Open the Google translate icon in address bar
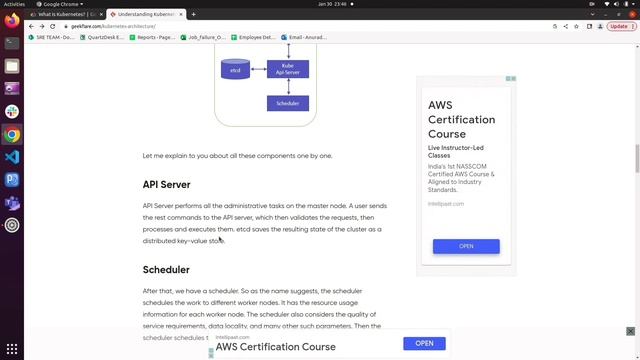Image resolution: width=640 pixels, height=360 pixels. click(555, 26)
